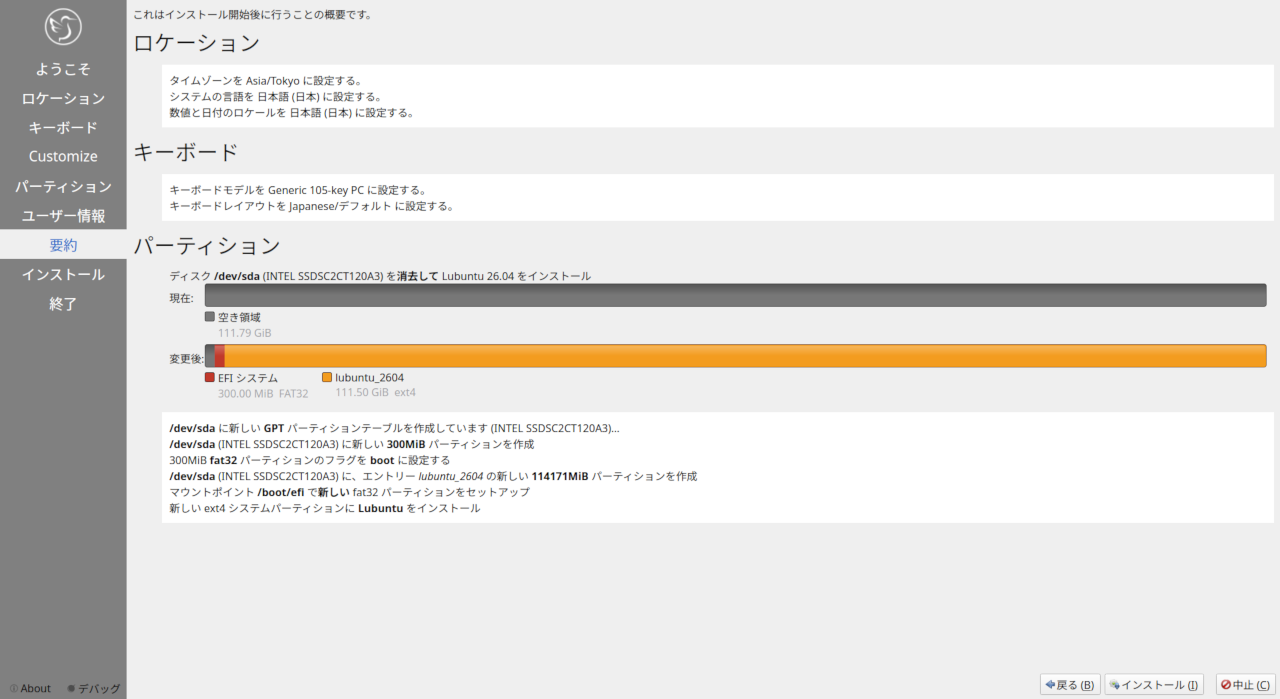Click the システムの言語 日本語 line

pos(276,97)
